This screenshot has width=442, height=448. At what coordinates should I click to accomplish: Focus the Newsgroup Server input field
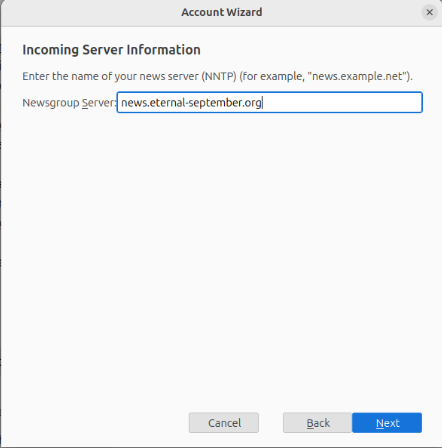click(270, 102)
